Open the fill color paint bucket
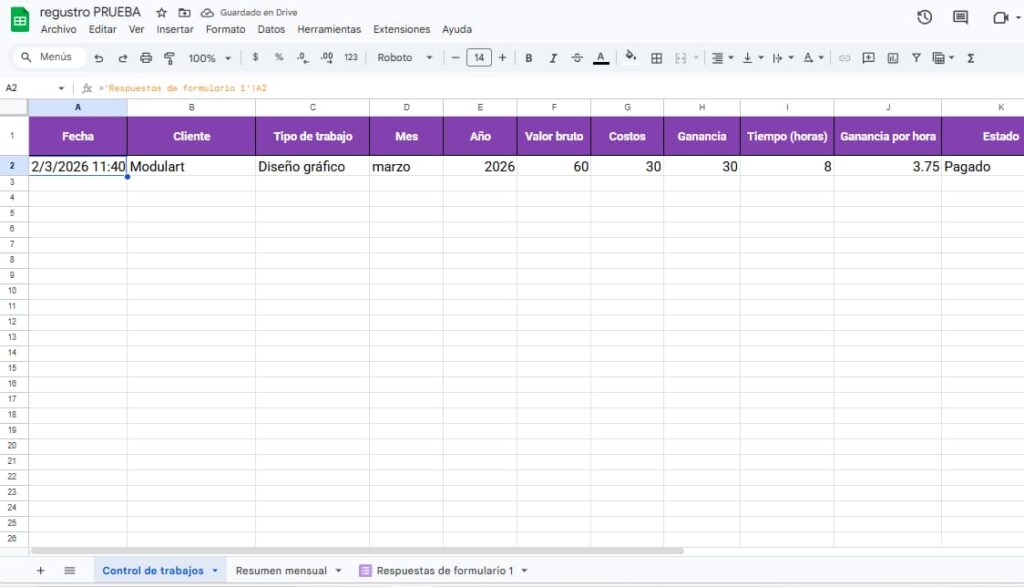This screenshot has height=587, width=1024. [631, 58]
